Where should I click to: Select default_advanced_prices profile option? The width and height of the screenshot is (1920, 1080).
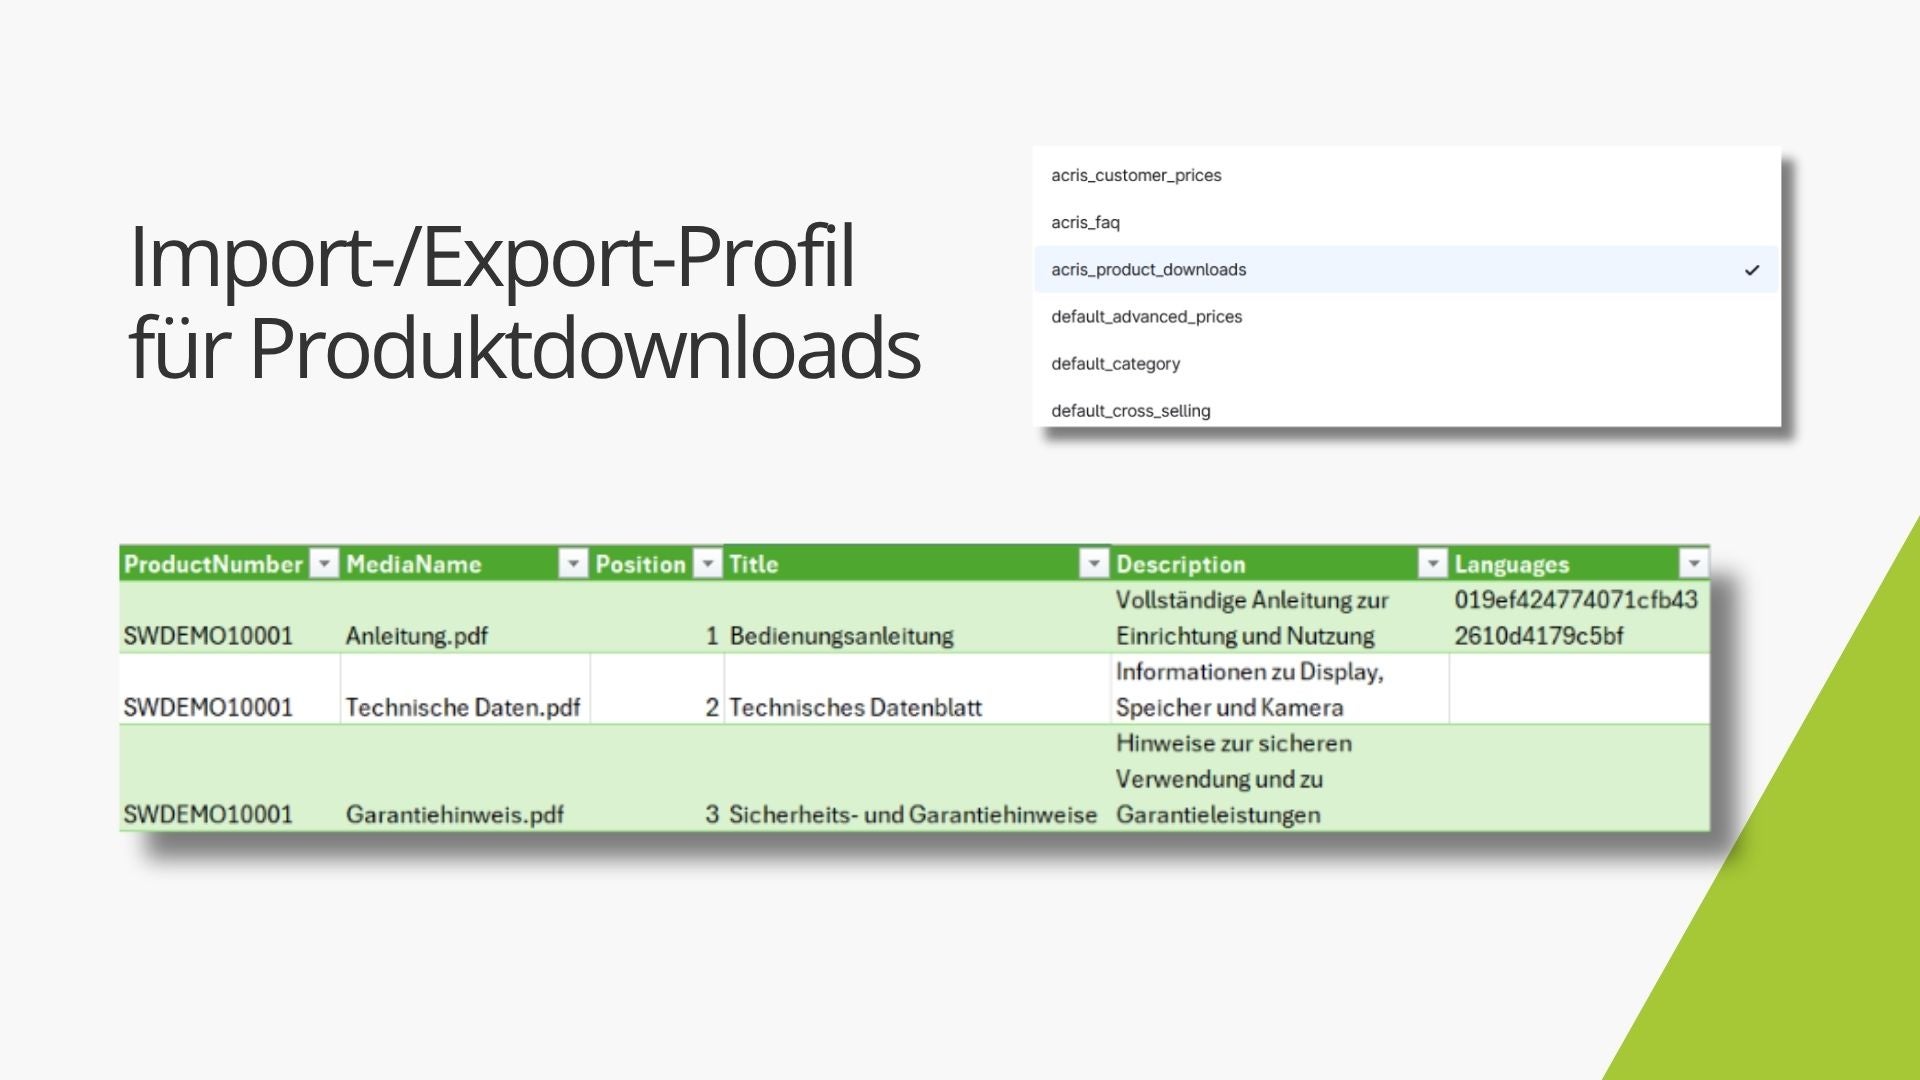point(1407,316)
